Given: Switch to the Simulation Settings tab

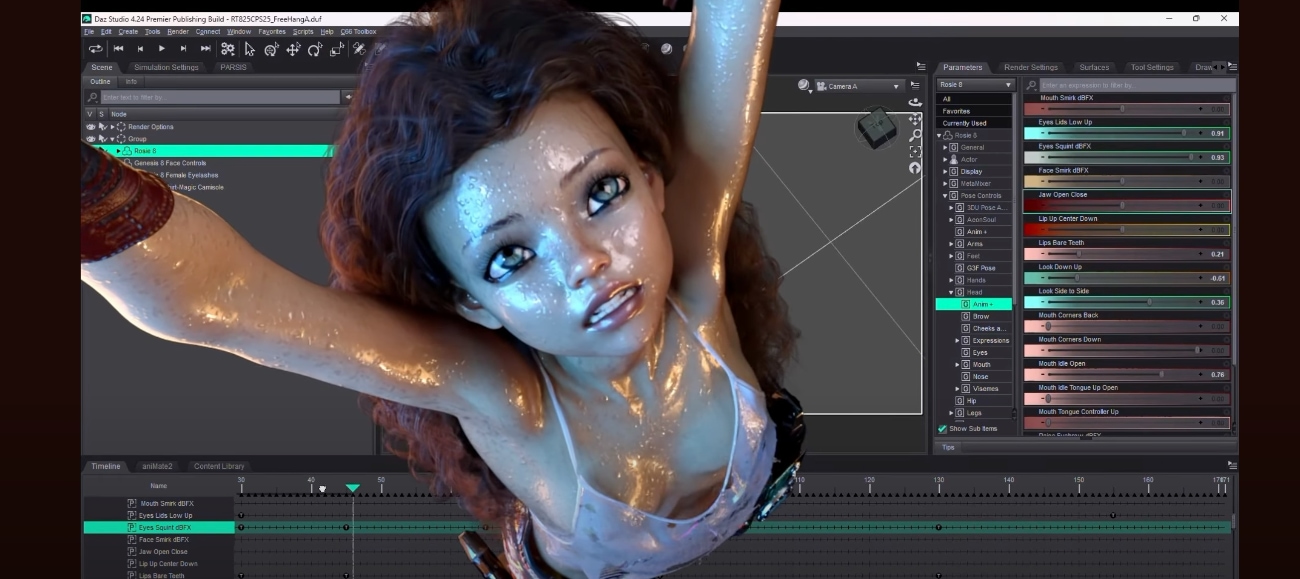Looking at the screenshot, I should tap(166, 67).
